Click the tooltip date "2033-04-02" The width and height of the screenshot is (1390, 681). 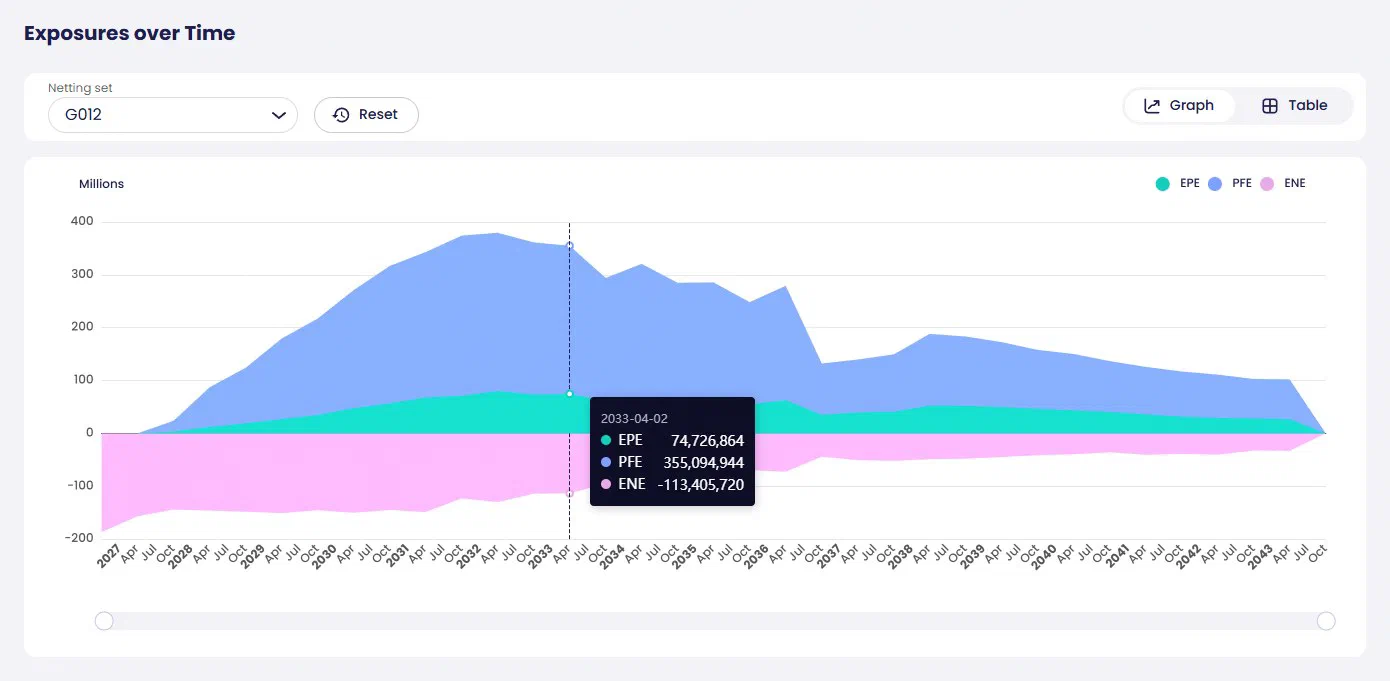tap(634, 419)
